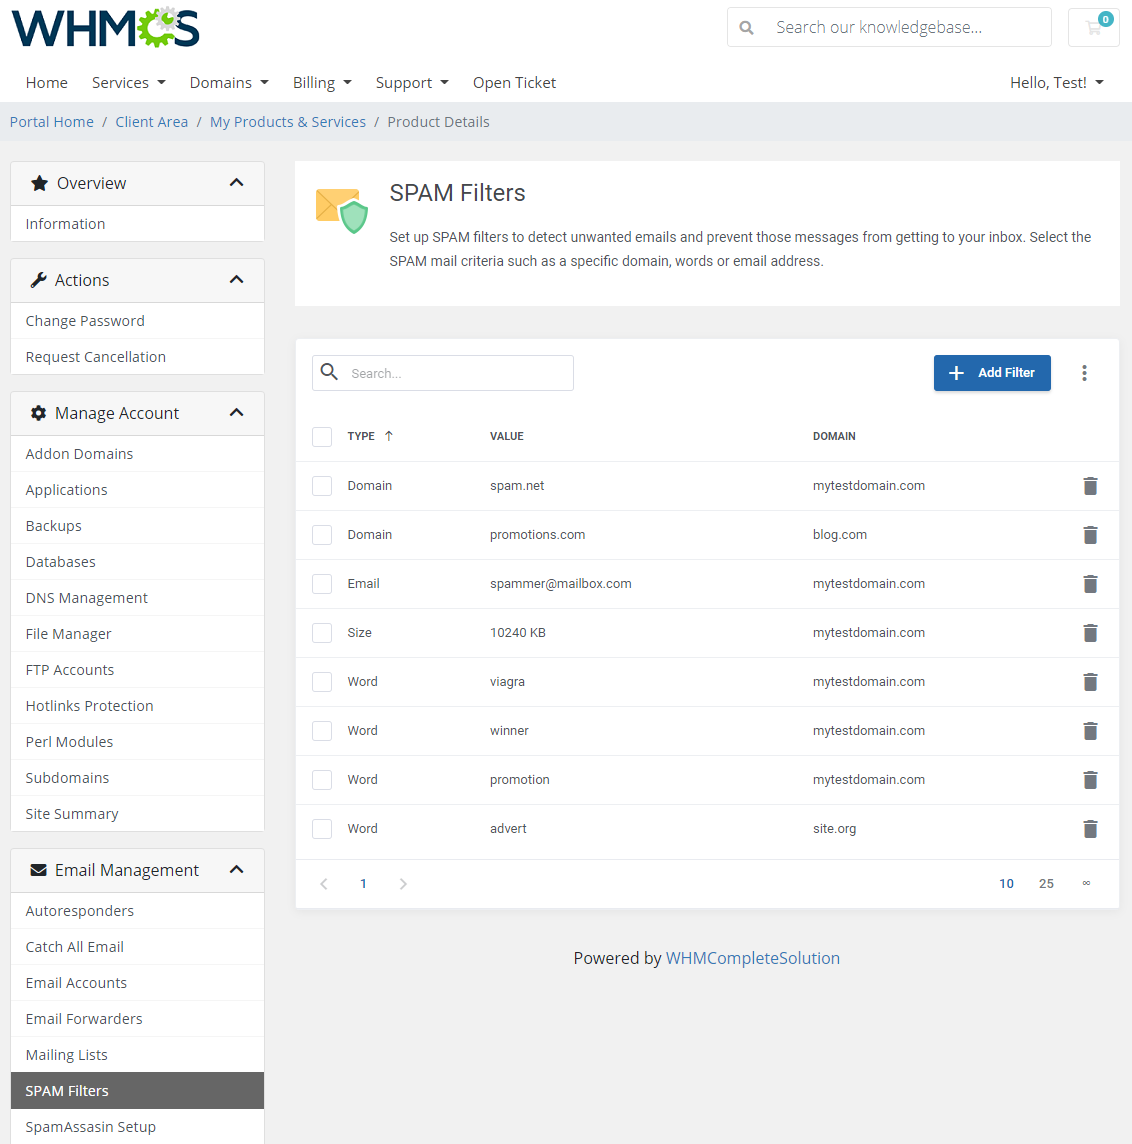Show 25 entries per page
Viewport: 1132px width, 1144px height.
[x=1046, y=884]
